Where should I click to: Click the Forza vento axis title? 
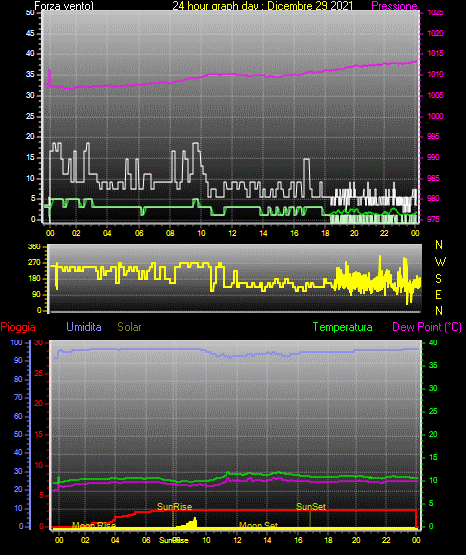click(64, 6)
